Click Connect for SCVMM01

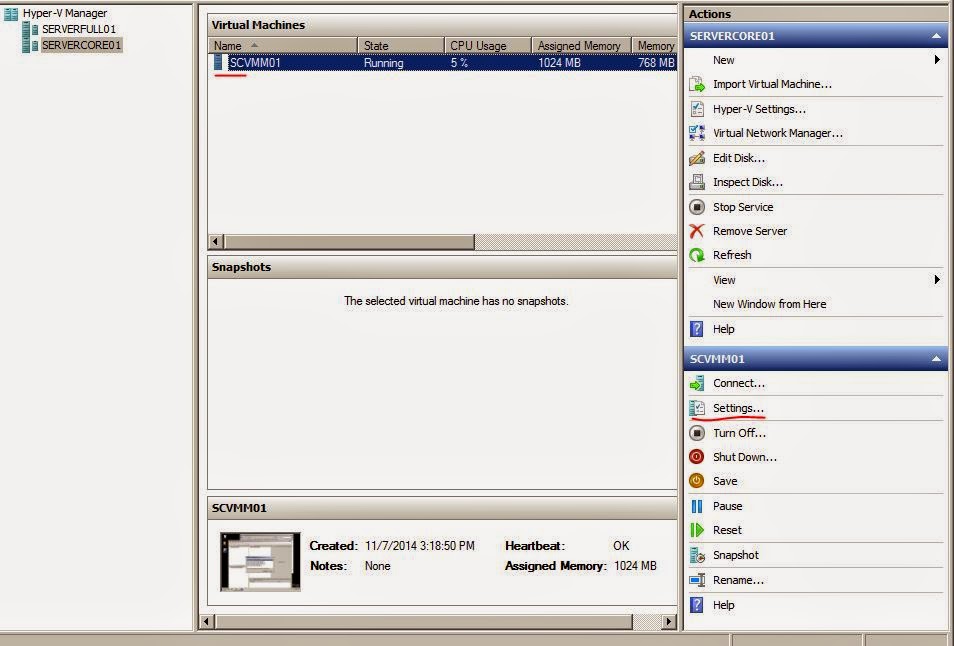point(739,383)
